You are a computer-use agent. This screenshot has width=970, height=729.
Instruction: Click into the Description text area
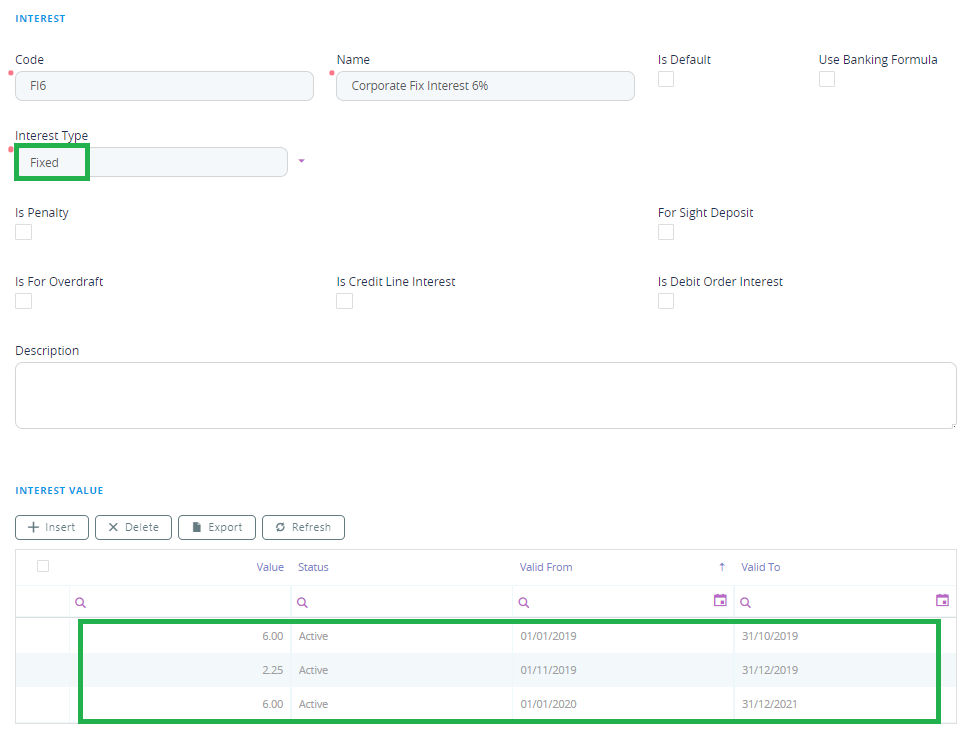click(x=485, y=395)
